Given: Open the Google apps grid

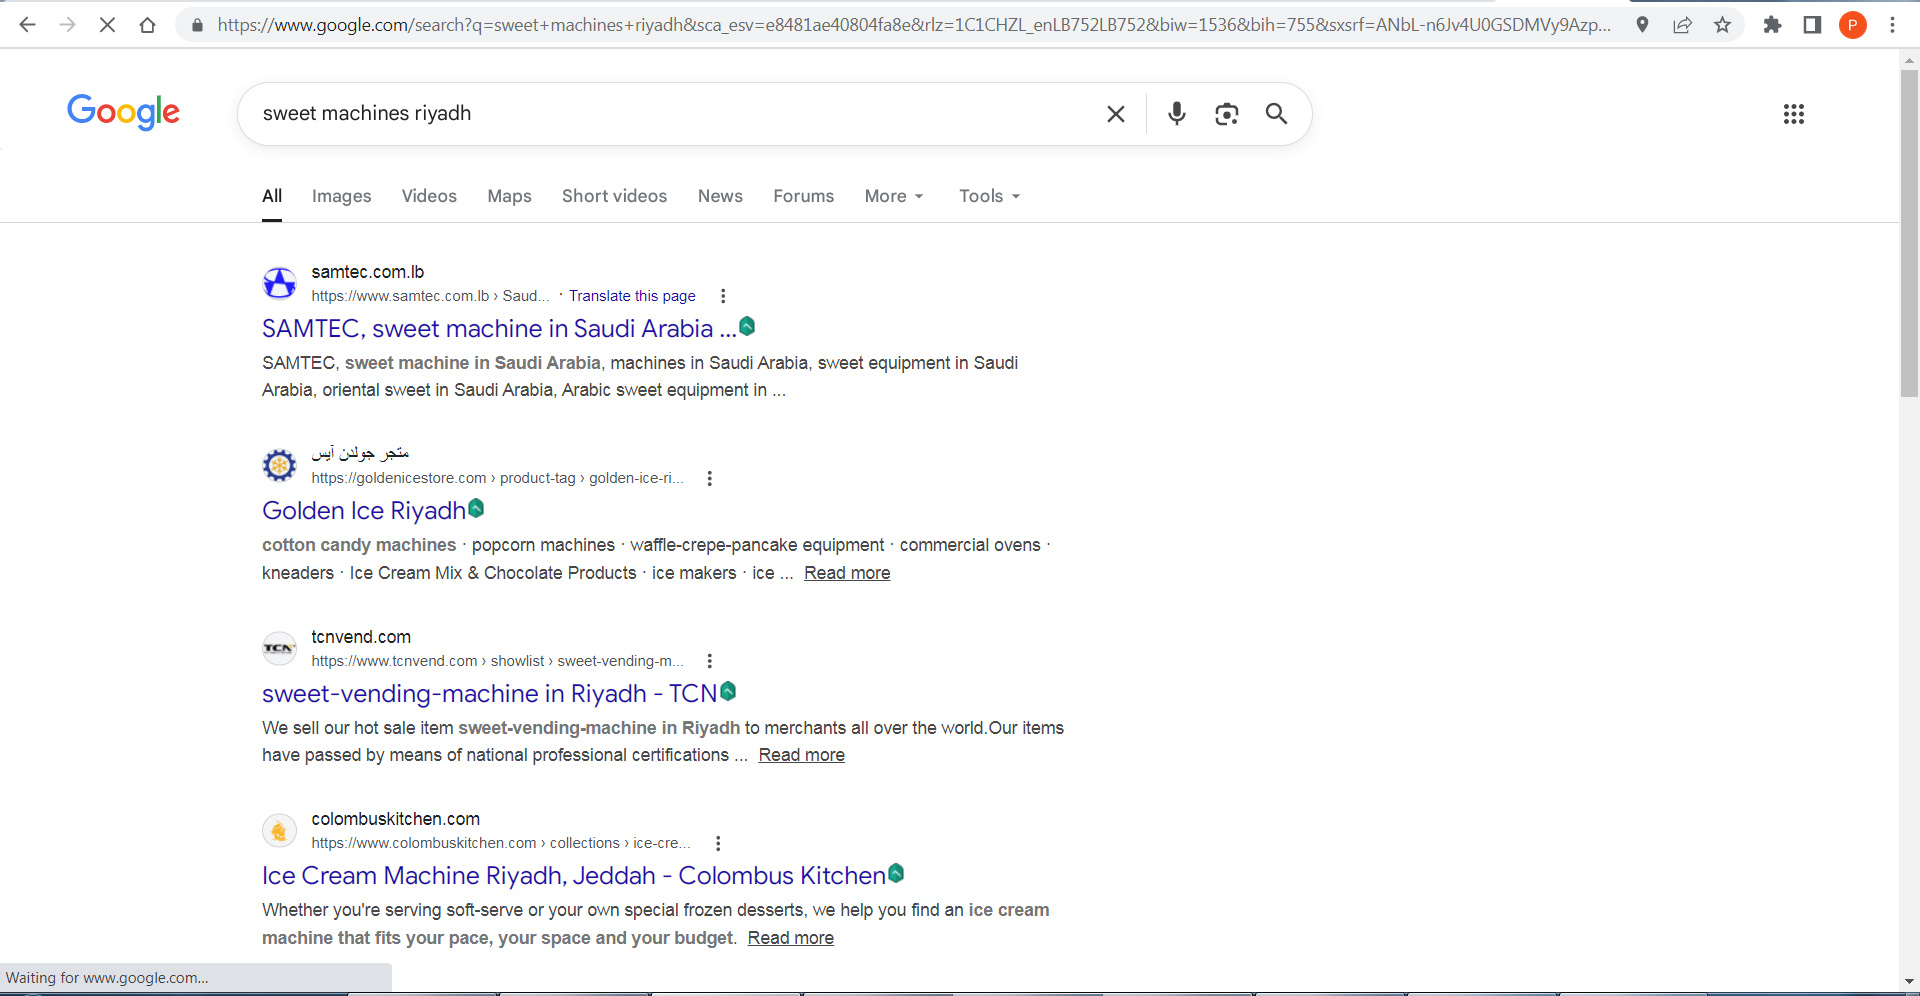Looking at the screenshot, I should pyautogui.click(x=1794, y=114).
